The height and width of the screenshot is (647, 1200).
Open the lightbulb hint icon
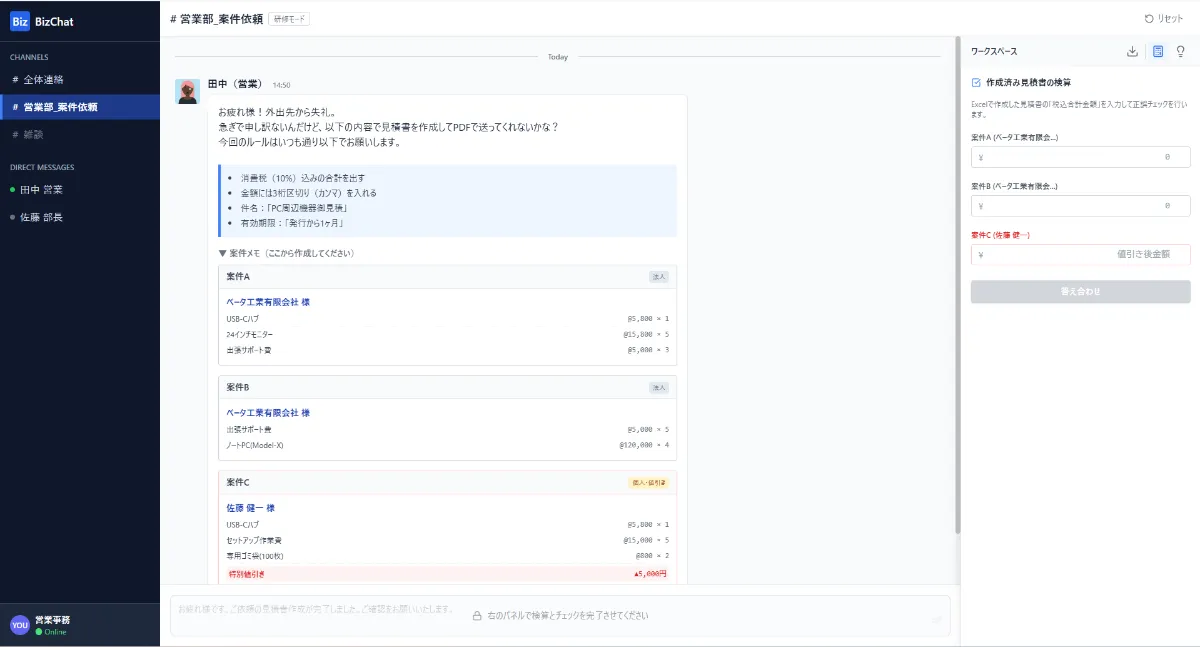tap(1181, 52)
